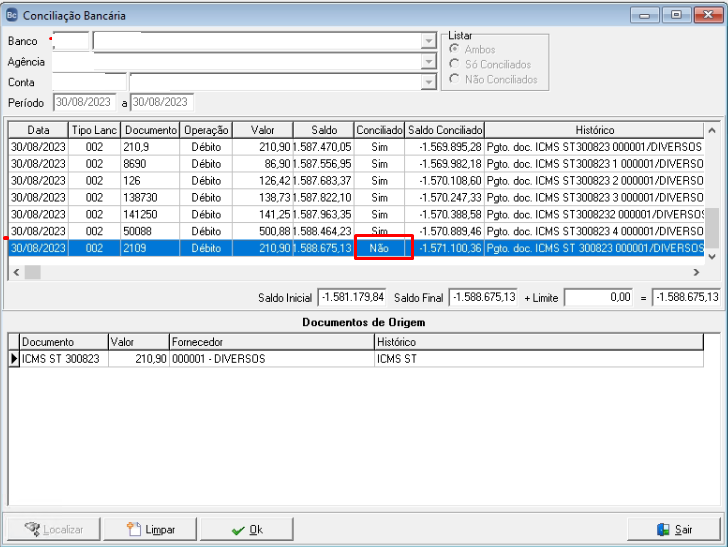
Task: Click the Tipo Lanc column header
Action: click(x=94, y=130)
